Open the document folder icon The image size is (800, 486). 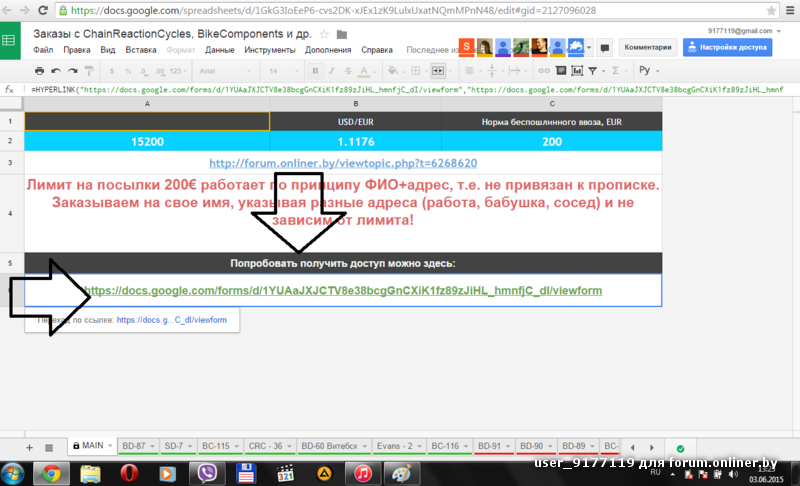[342, 35]
